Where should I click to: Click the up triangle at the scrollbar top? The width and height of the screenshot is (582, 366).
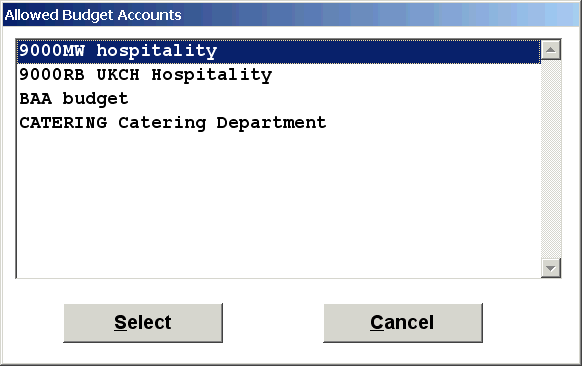click(550, 50)
